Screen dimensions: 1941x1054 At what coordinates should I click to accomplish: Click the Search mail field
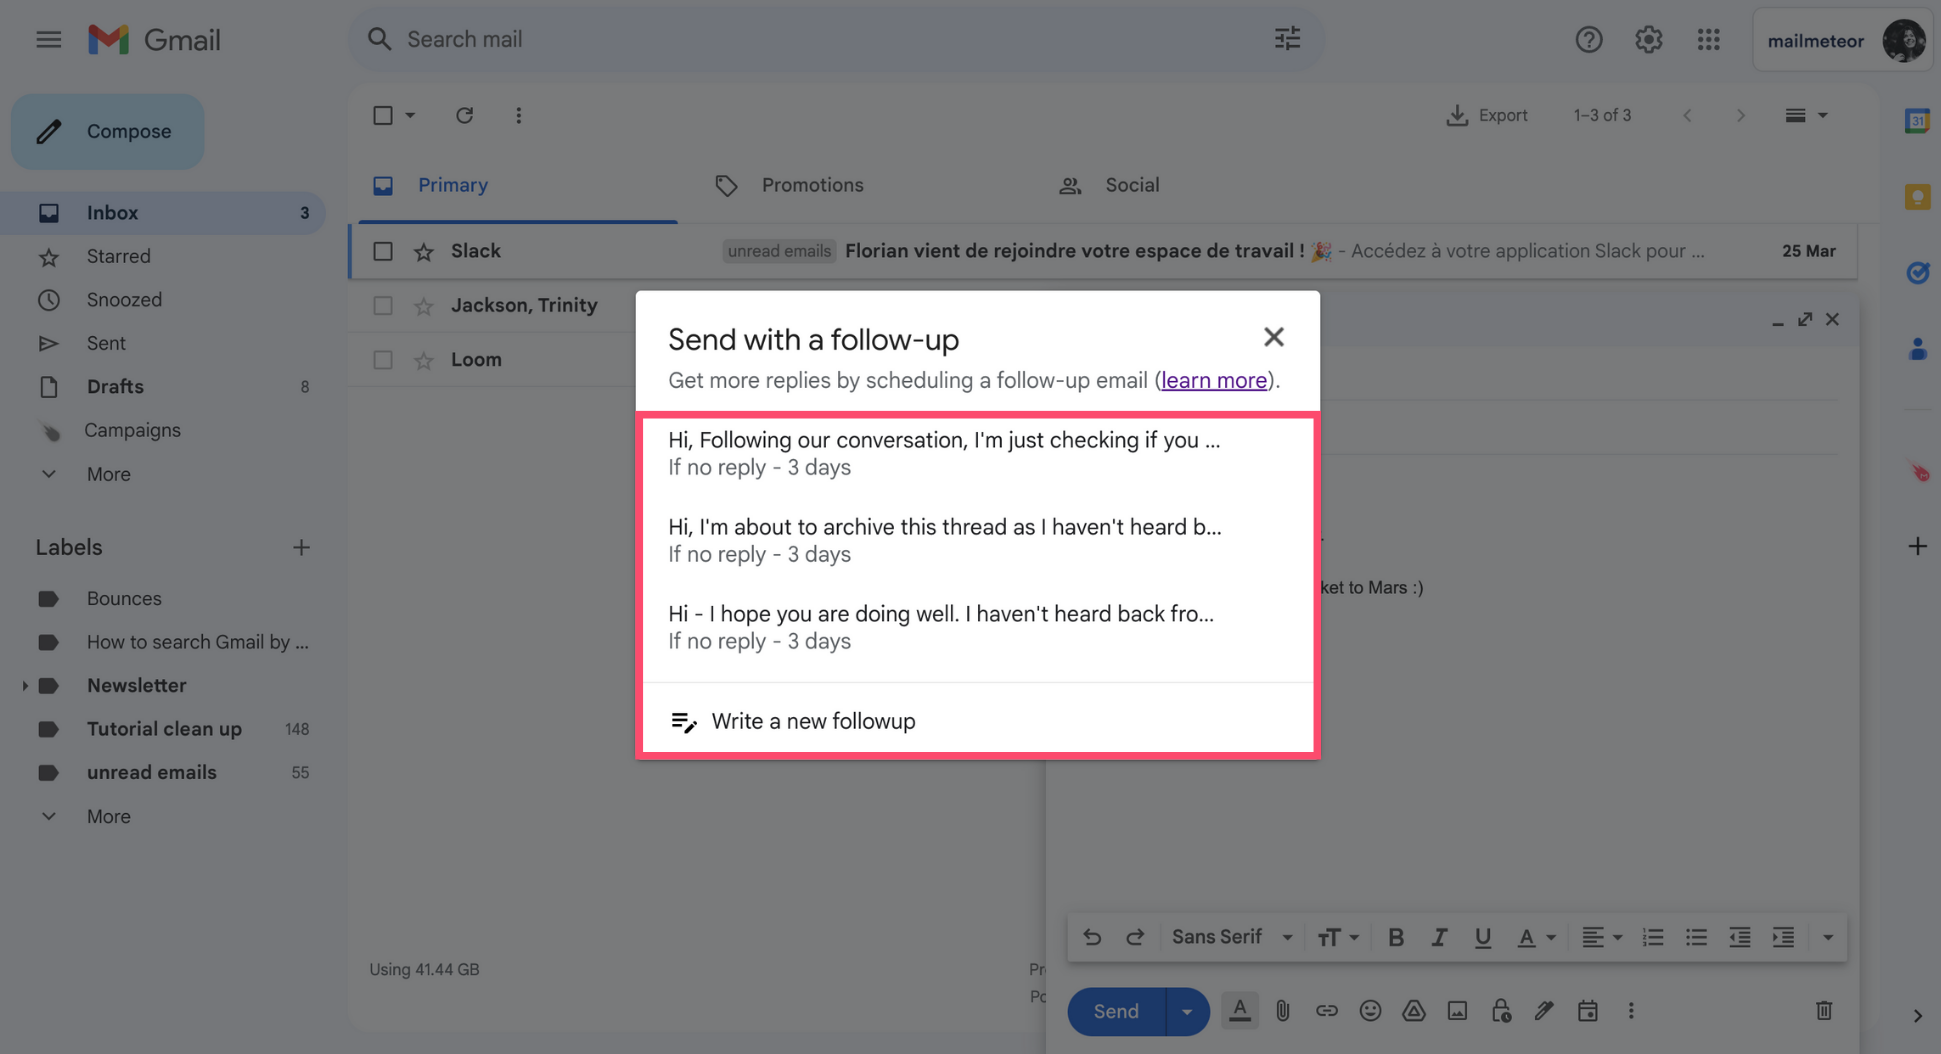pyautogui.click(x=835, y=39)
